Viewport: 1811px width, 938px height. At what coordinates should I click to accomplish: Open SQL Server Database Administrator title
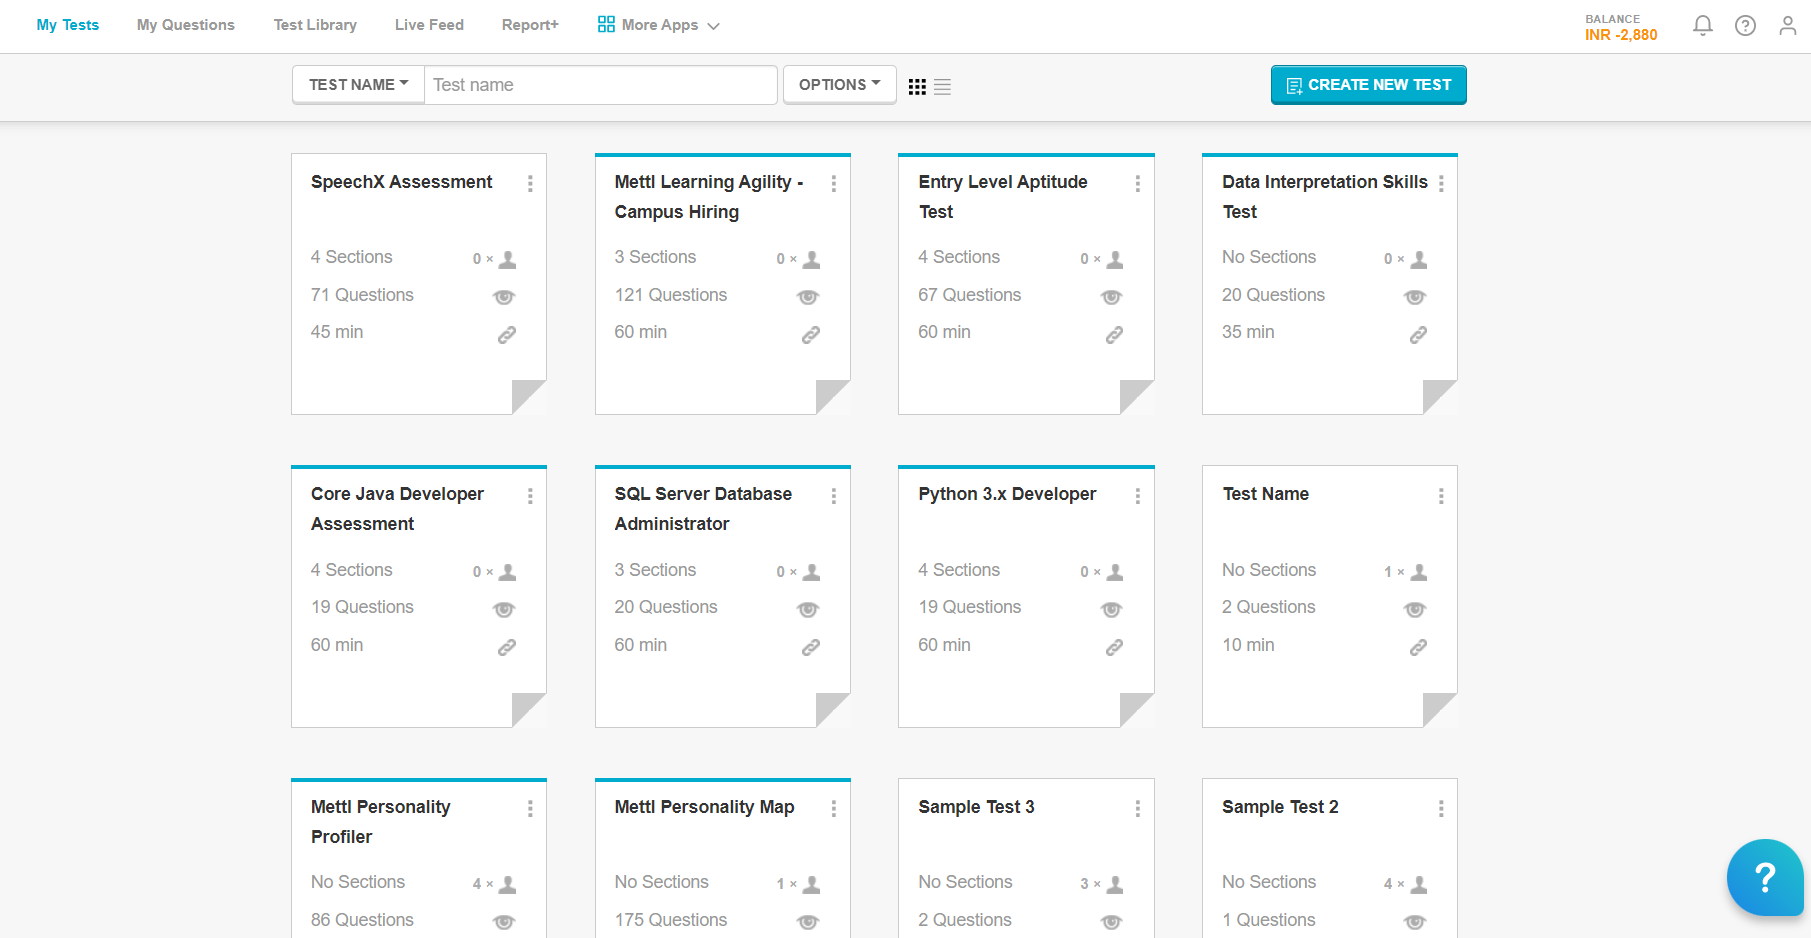pos(703,509)
